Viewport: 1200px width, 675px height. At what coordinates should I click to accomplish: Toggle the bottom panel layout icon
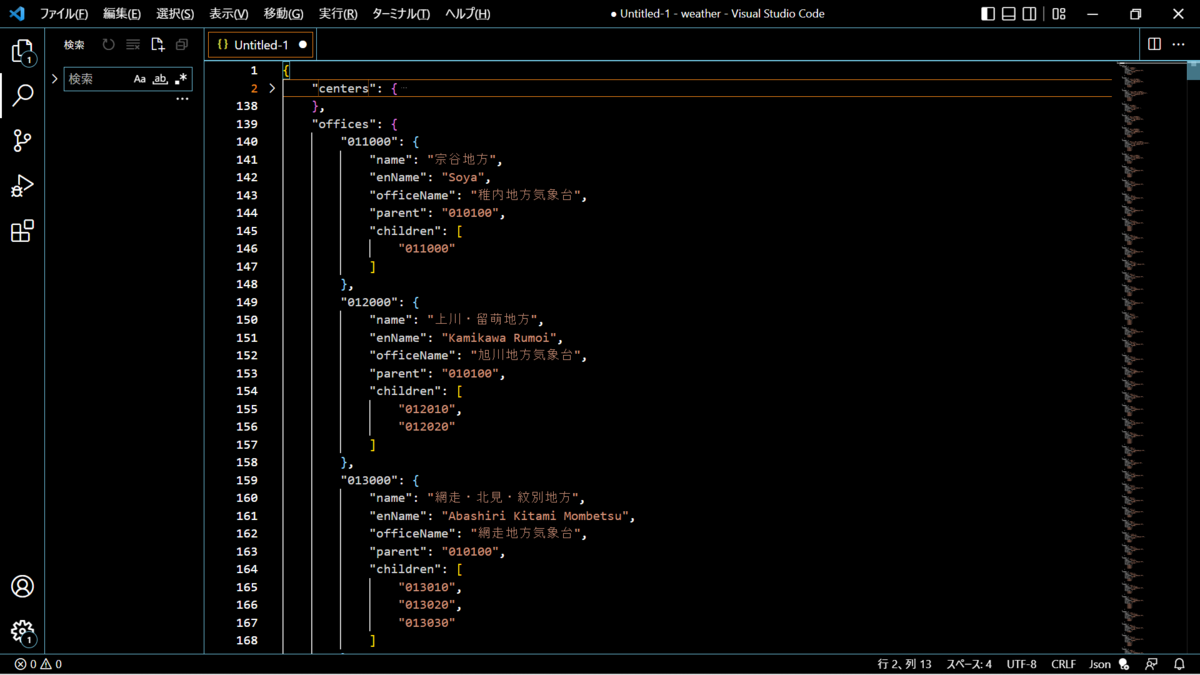click(x=1009, y=14)
